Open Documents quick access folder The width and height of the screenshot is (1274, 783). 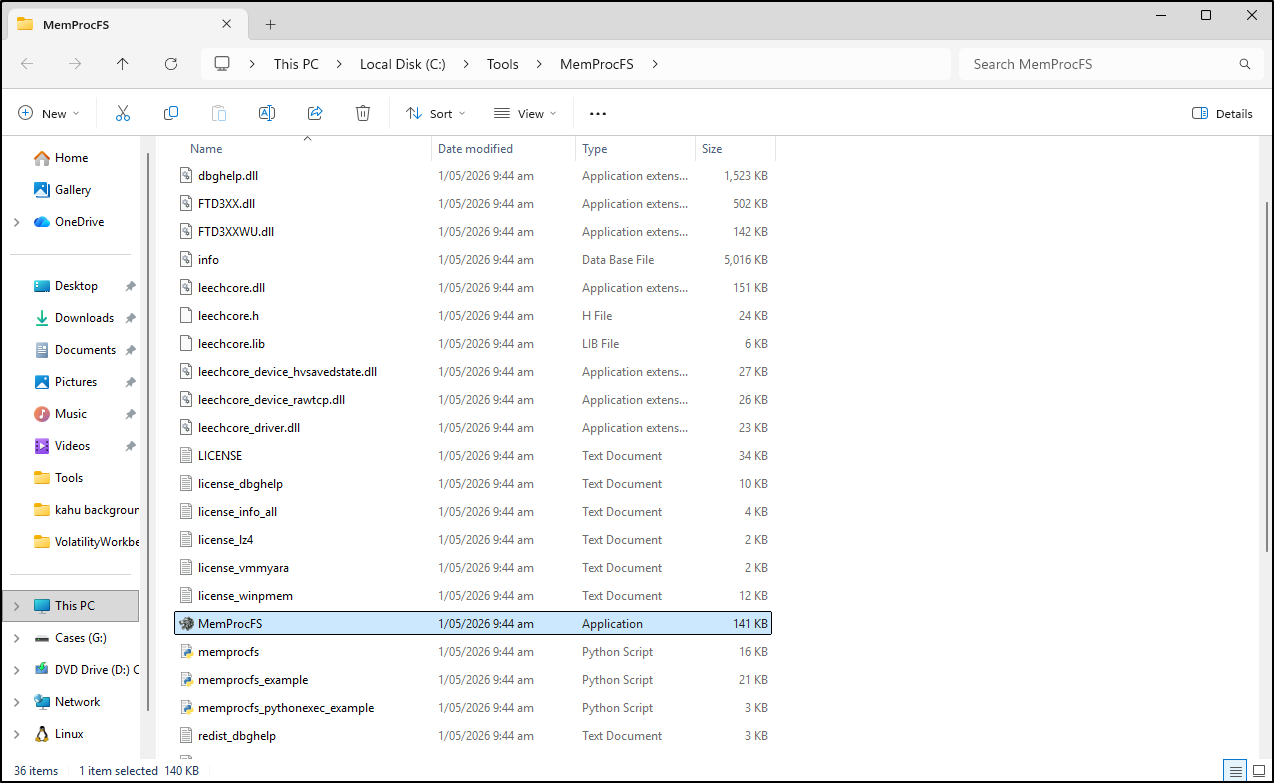85,350
